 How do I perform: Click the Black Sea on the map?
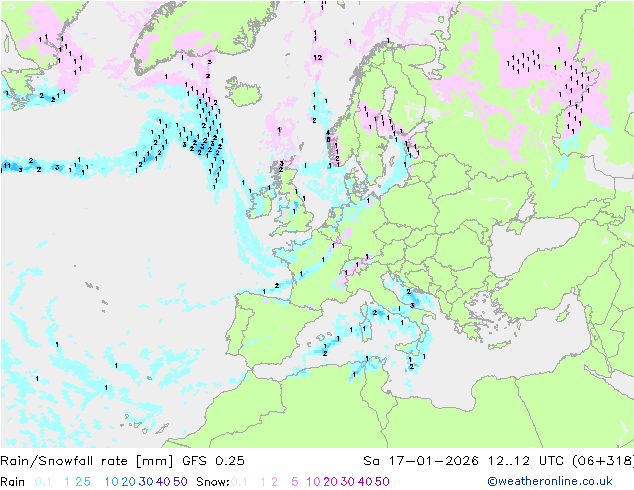[532, 247]
